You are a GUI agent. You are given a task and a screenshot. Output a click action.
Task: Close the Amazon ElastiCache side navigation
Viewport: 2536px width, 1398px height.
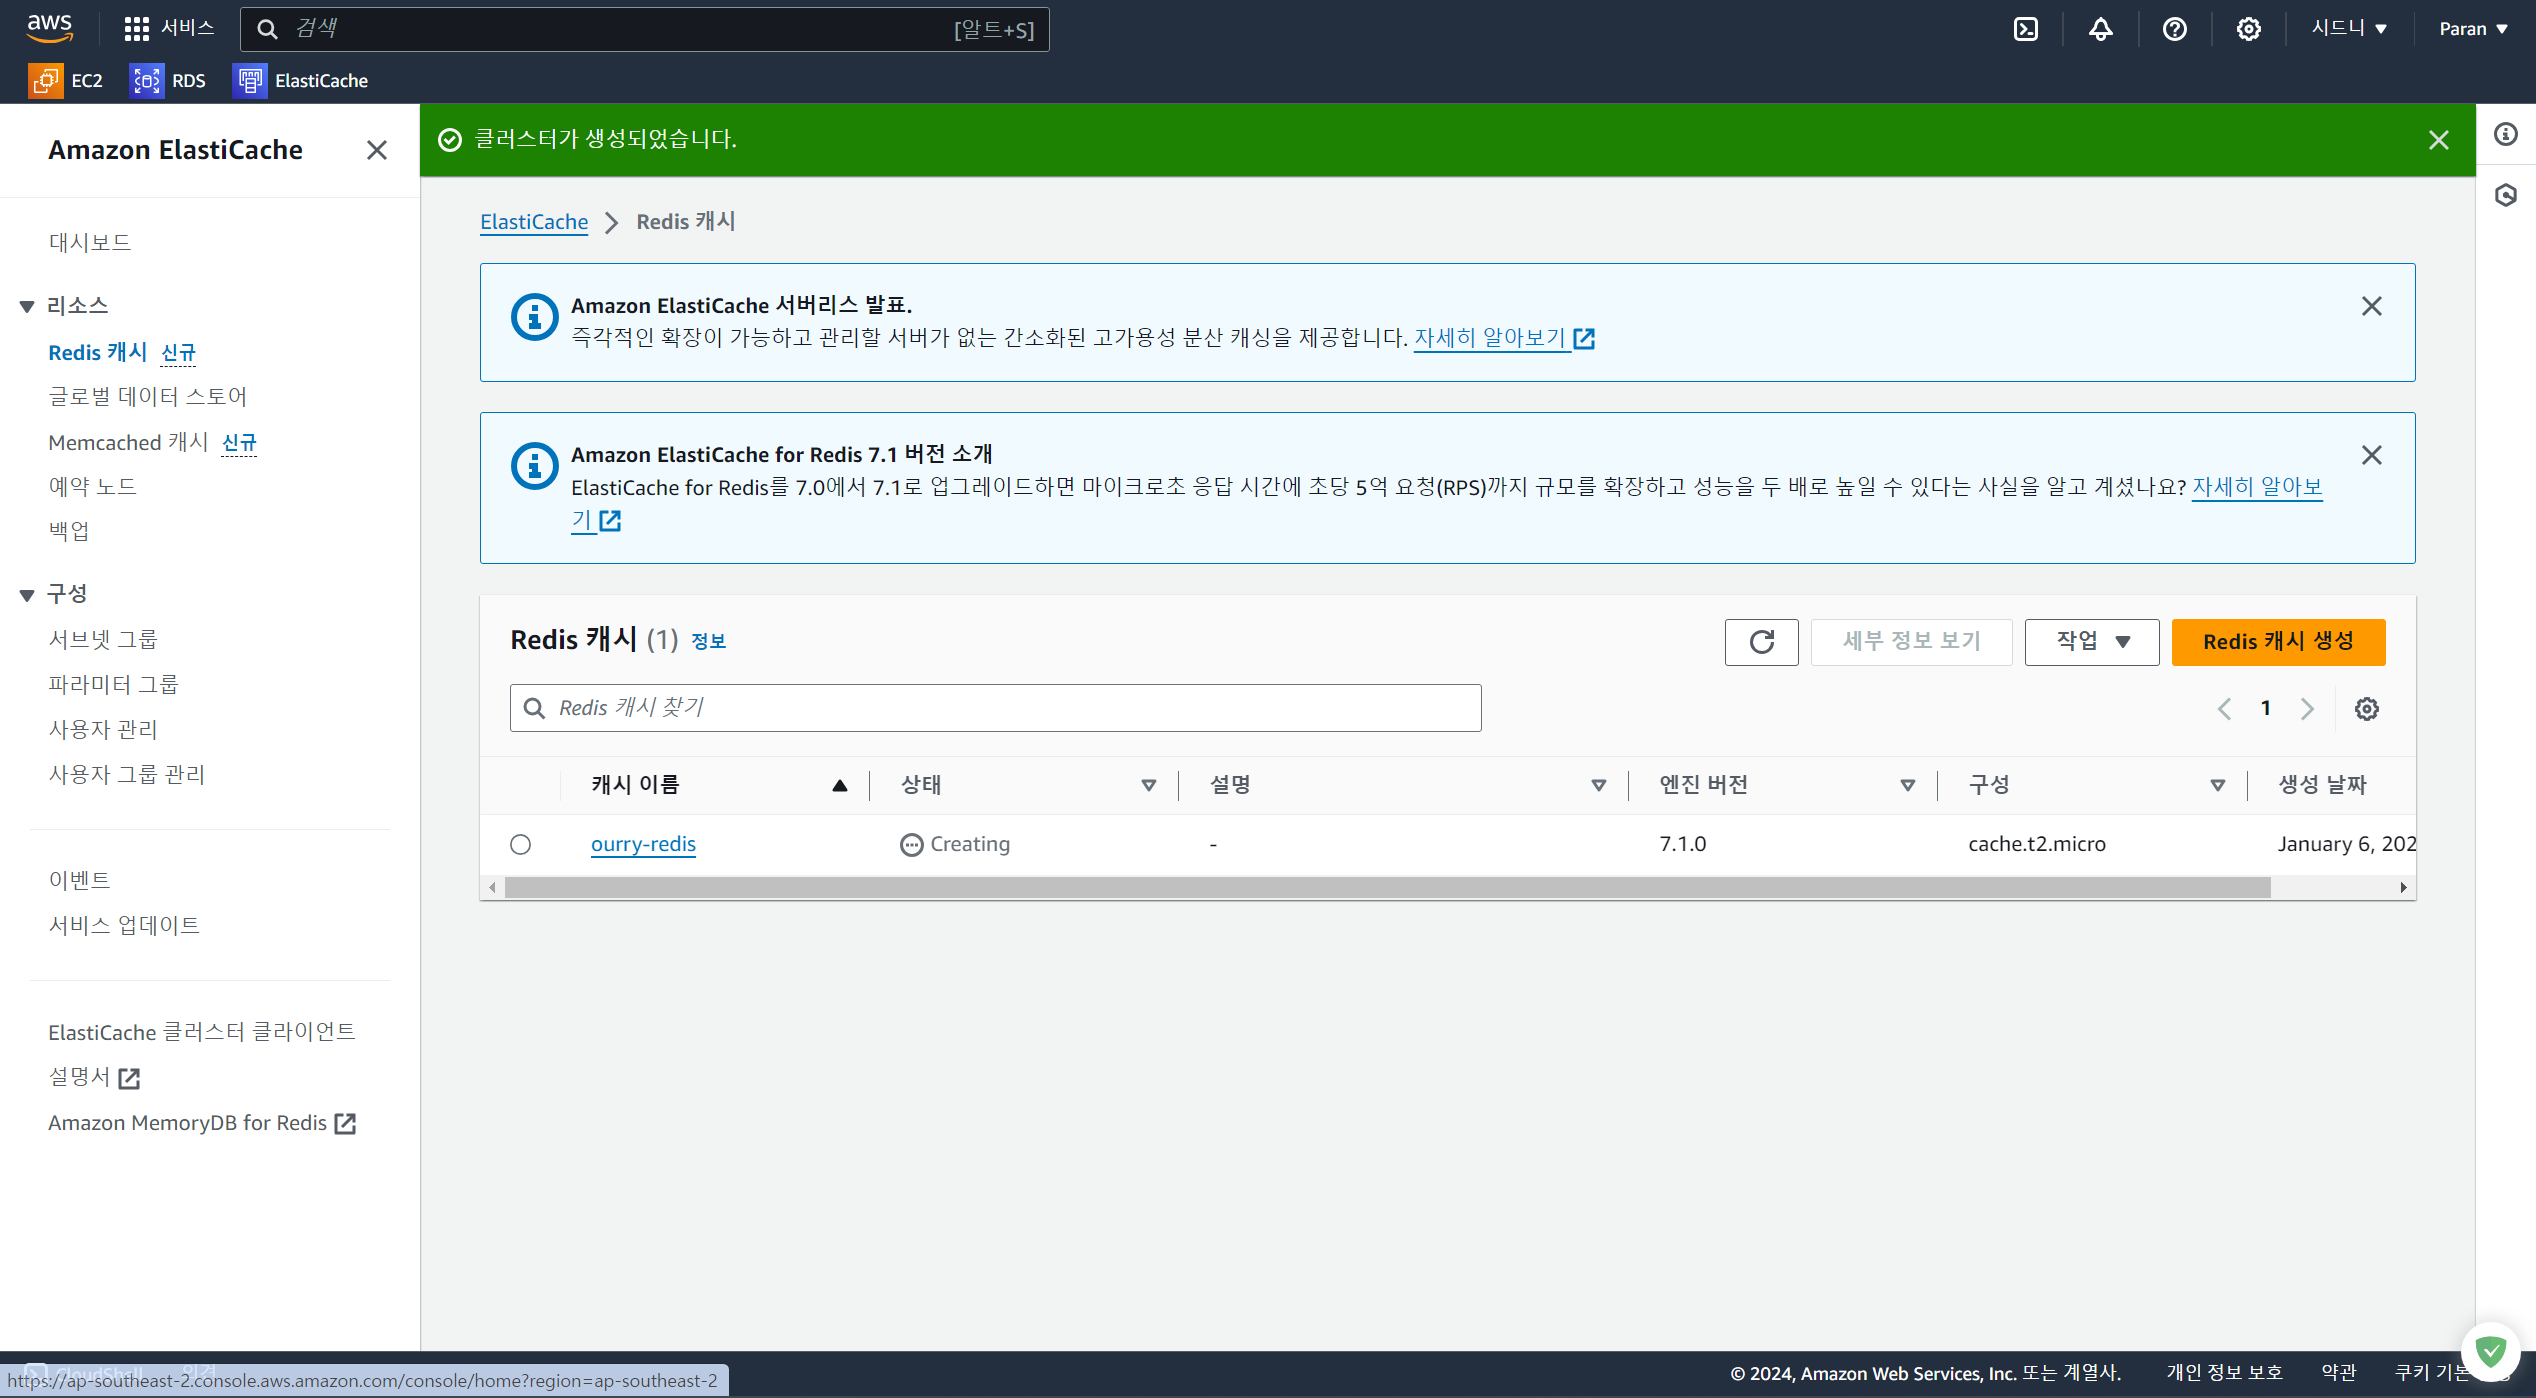click(x=376, y=150)
